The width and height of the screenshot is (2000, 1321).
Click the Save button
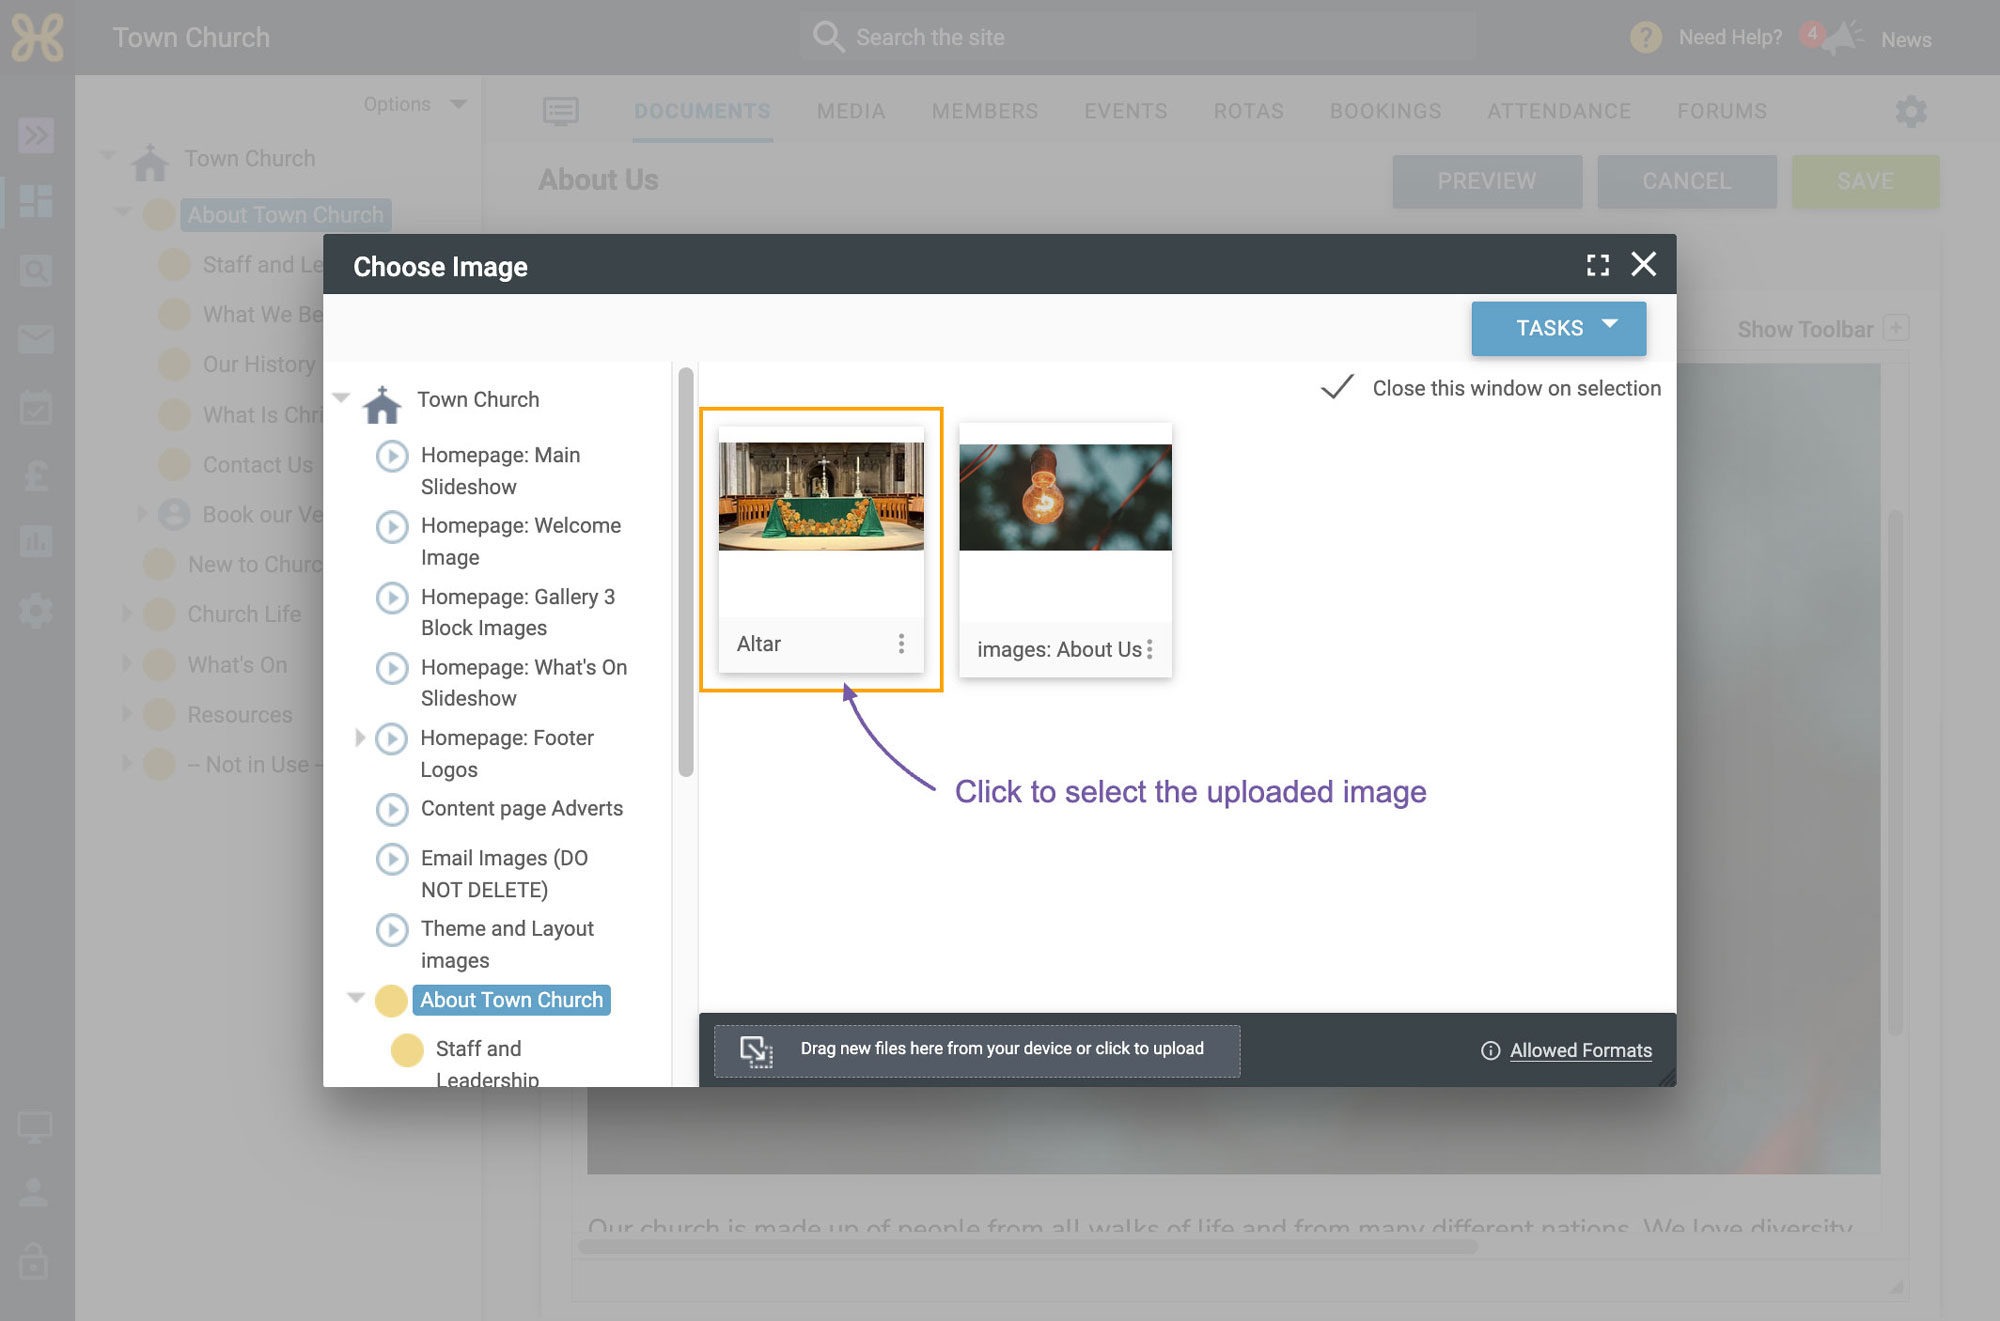click(x=1865, y=181)
